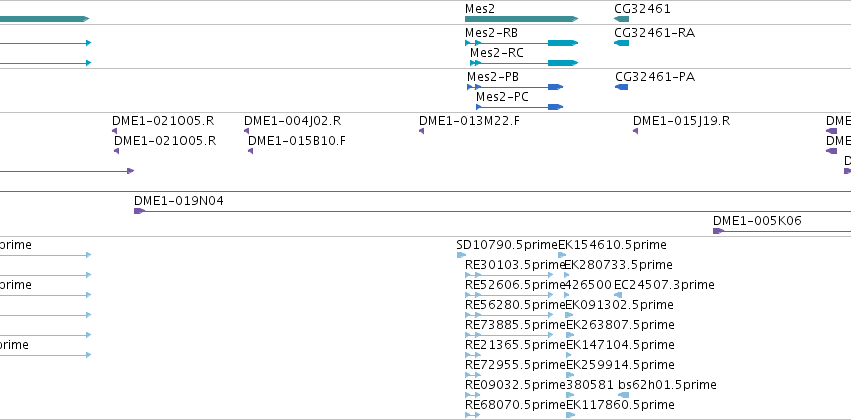Image resolution: width=851 pixels, height=420 pixels.
Task: Click the Mes2-RC transcript label
Action: (497, 53)
